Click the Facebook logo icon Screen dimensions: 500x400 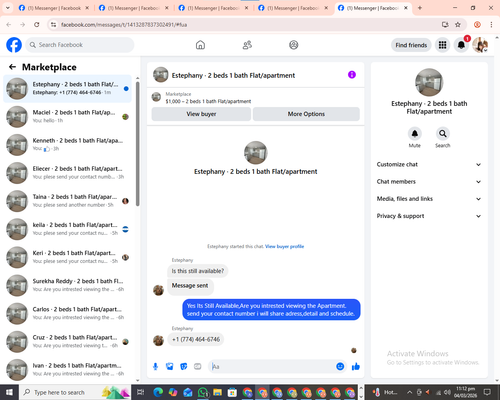pos(14,45)
